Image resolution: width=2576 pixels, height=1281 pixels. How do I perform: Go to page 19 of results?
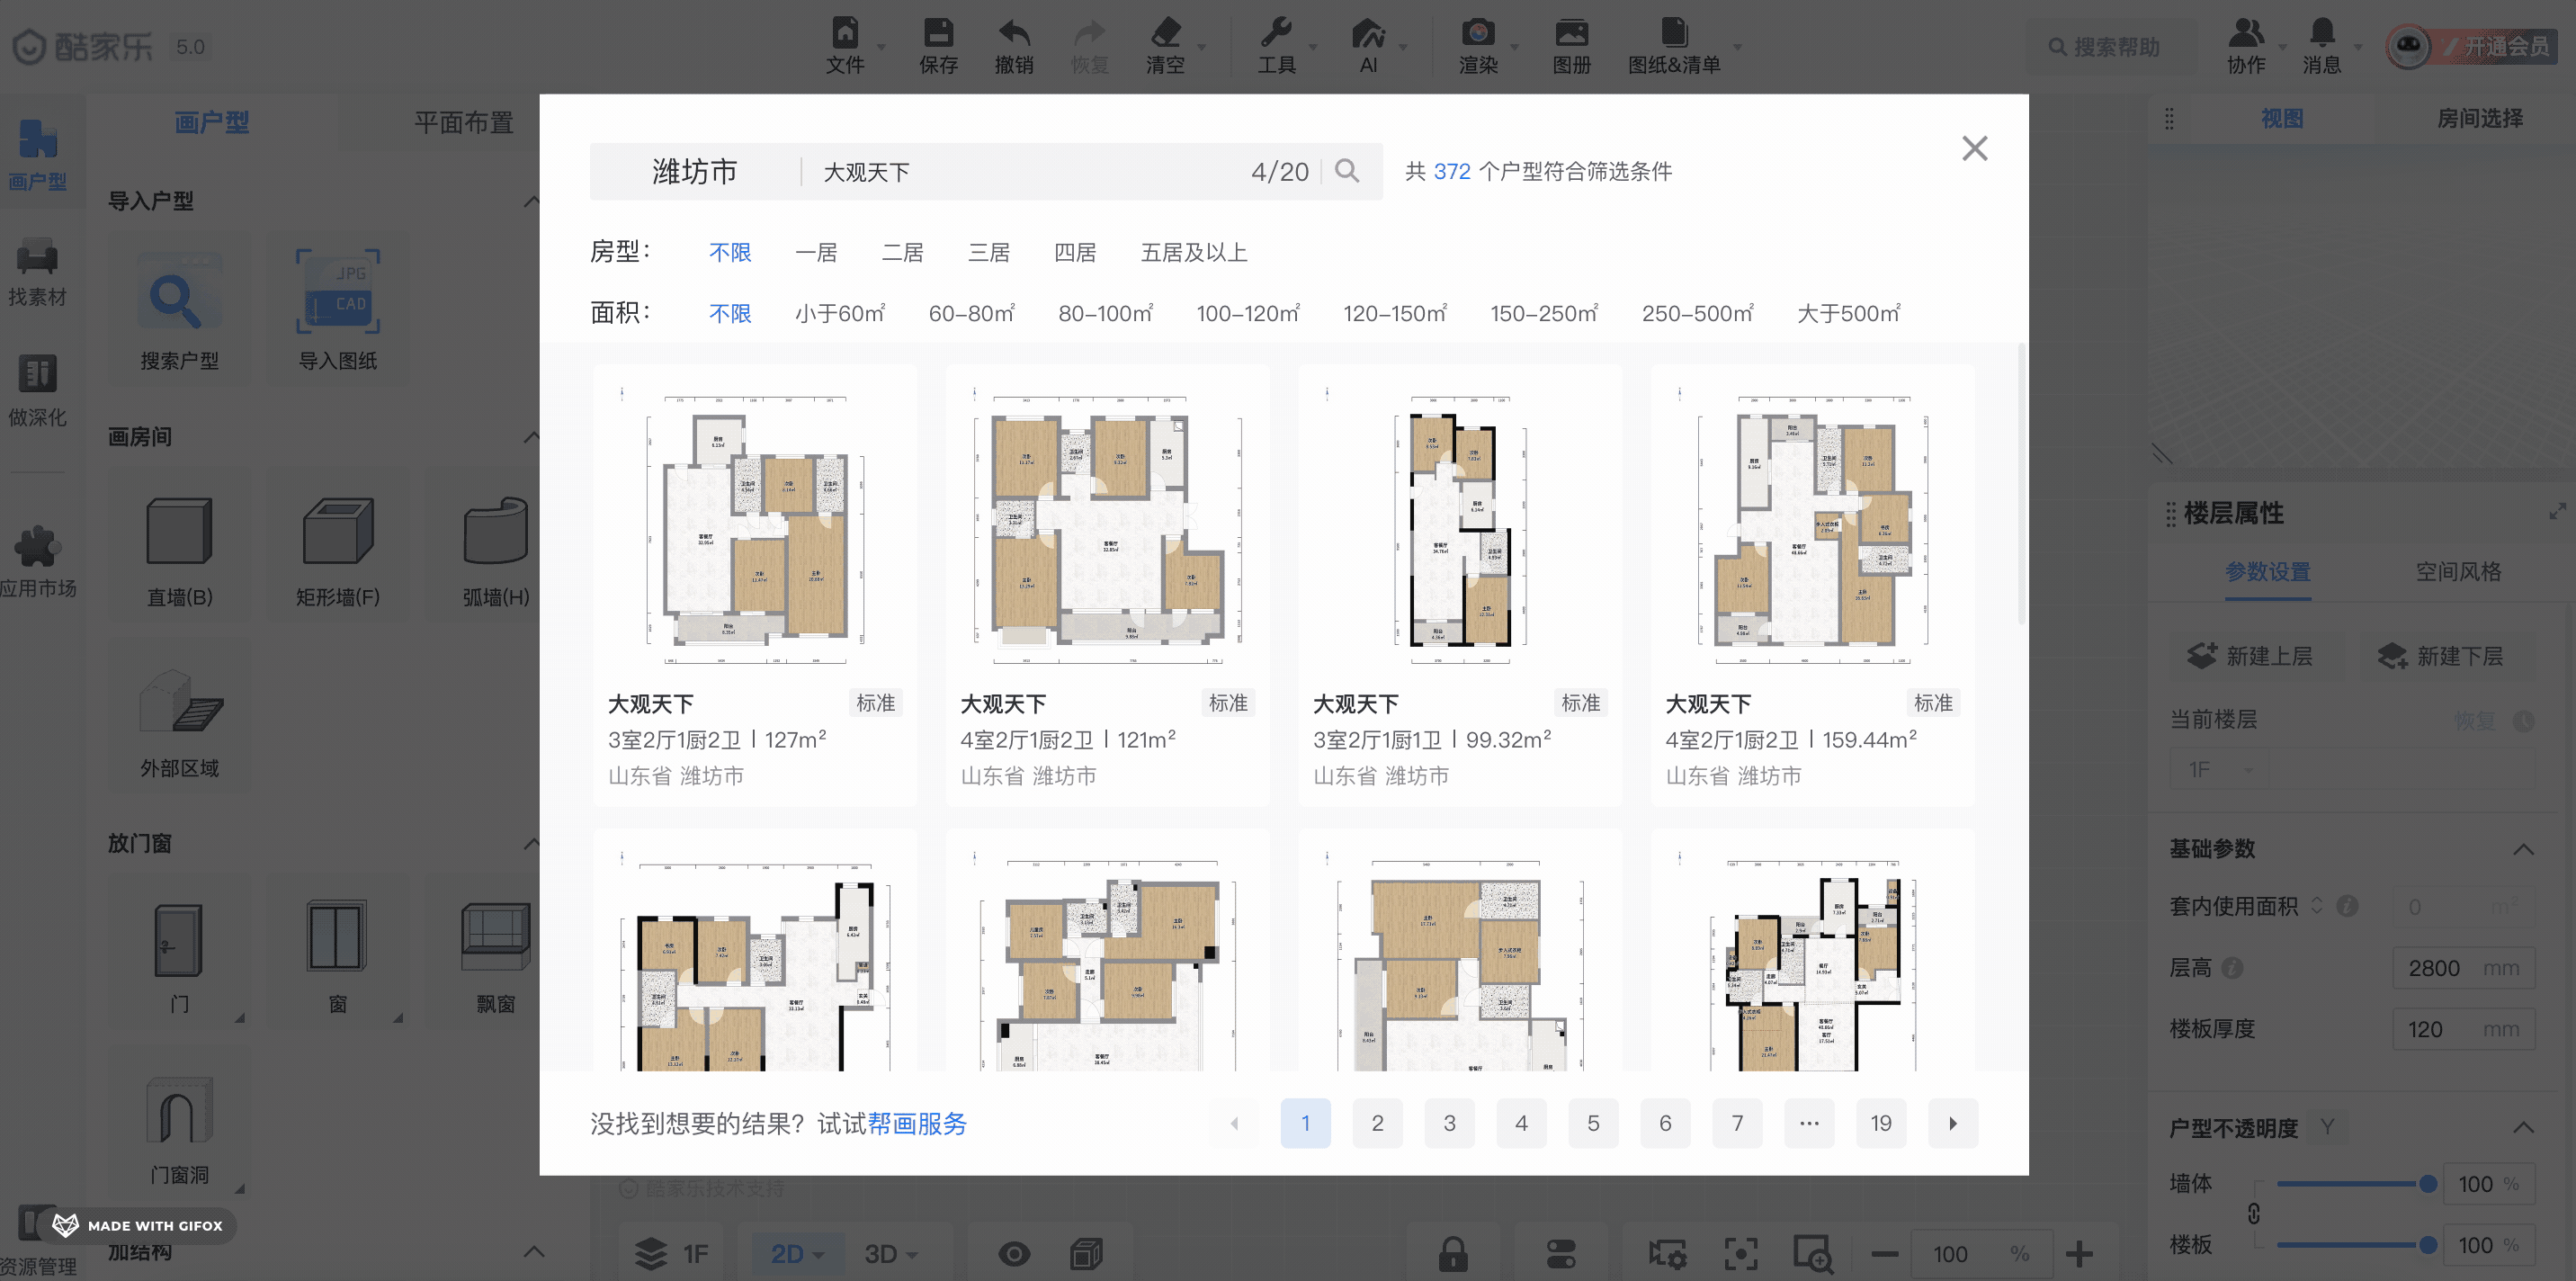tap(1880, 1123)
